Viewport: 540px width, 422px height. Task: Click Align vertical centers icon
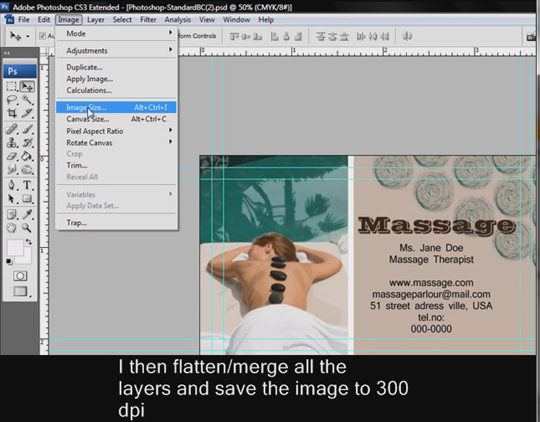[246, 36]
